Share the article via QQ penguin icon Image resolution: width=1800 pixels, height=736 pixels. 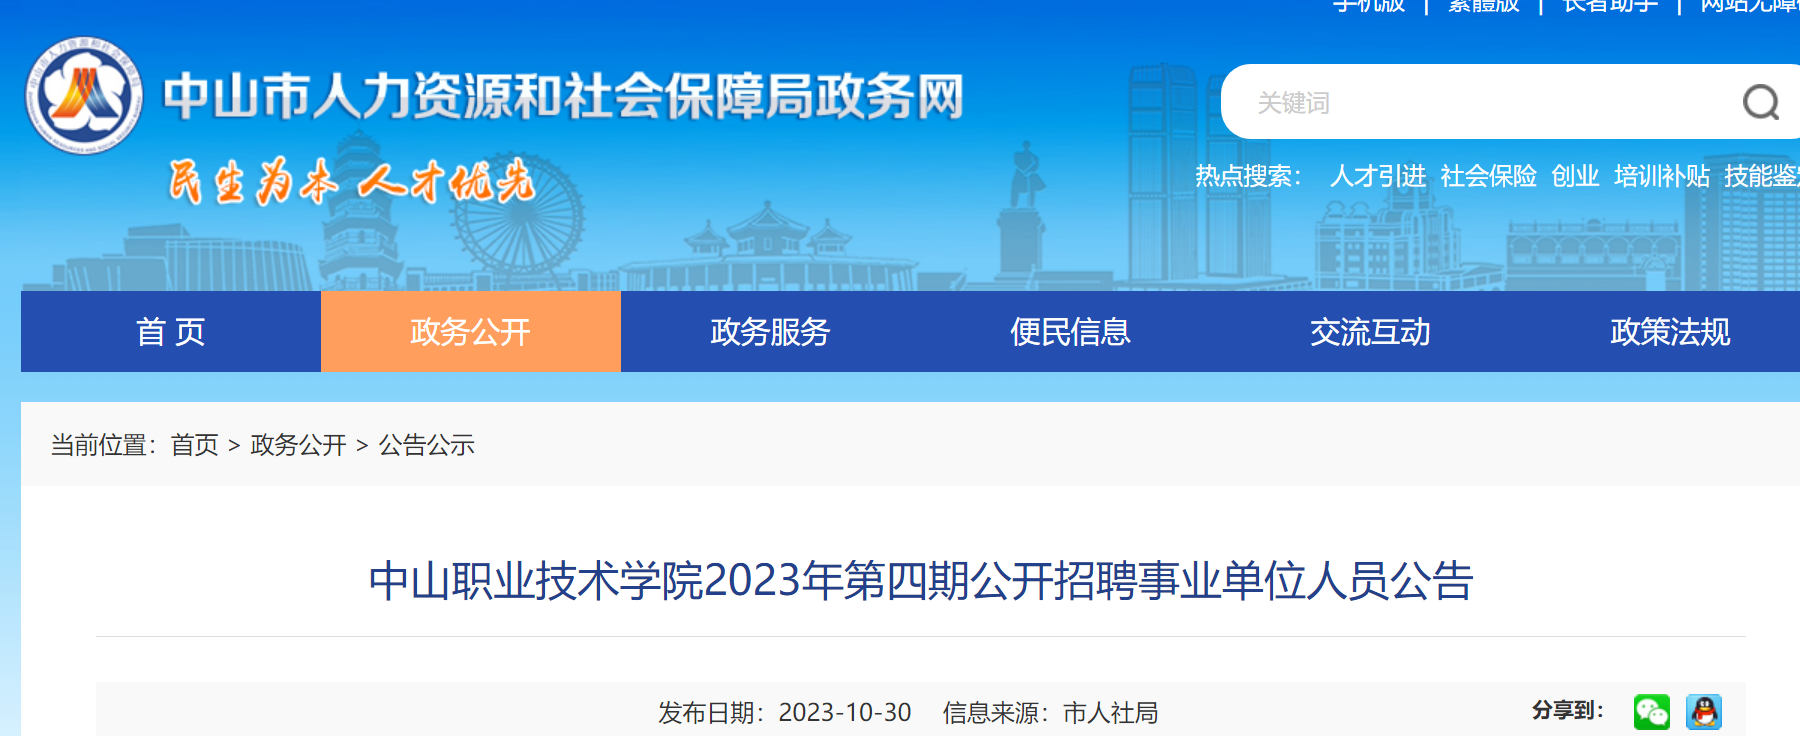coord(1704,712)
